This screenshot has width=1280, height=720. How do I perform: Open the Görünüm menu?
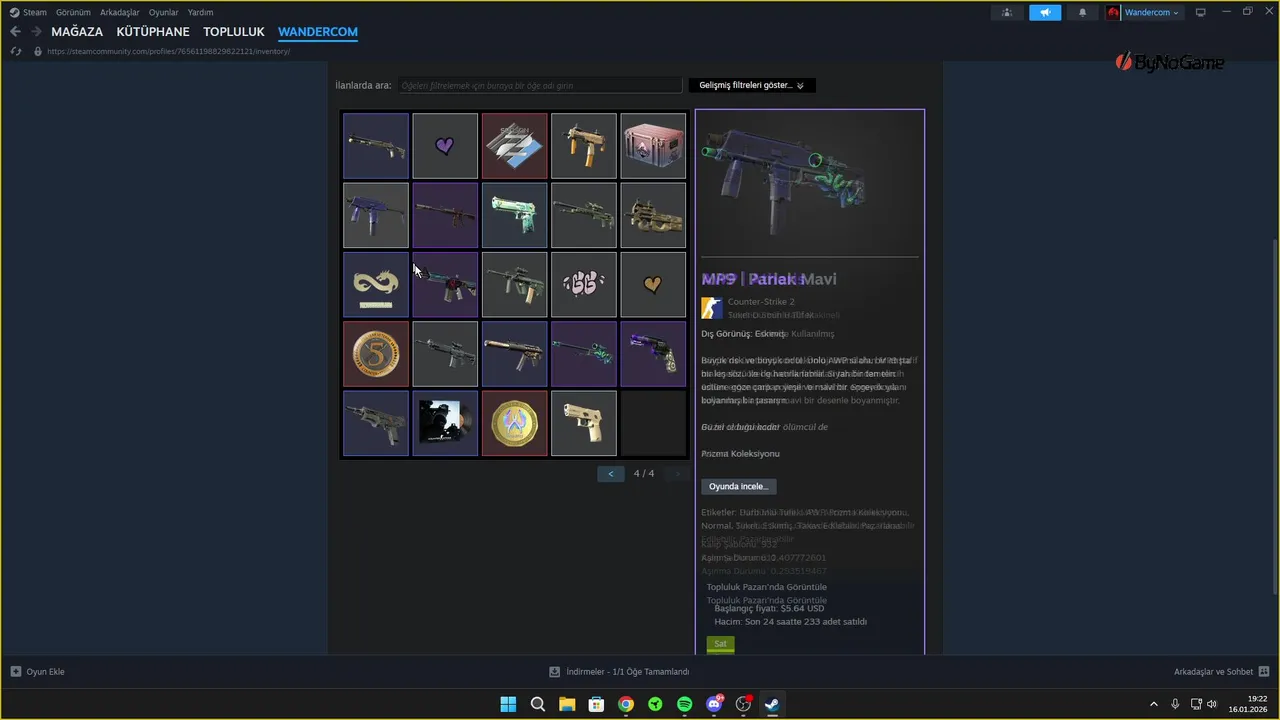tap(73, 13)
